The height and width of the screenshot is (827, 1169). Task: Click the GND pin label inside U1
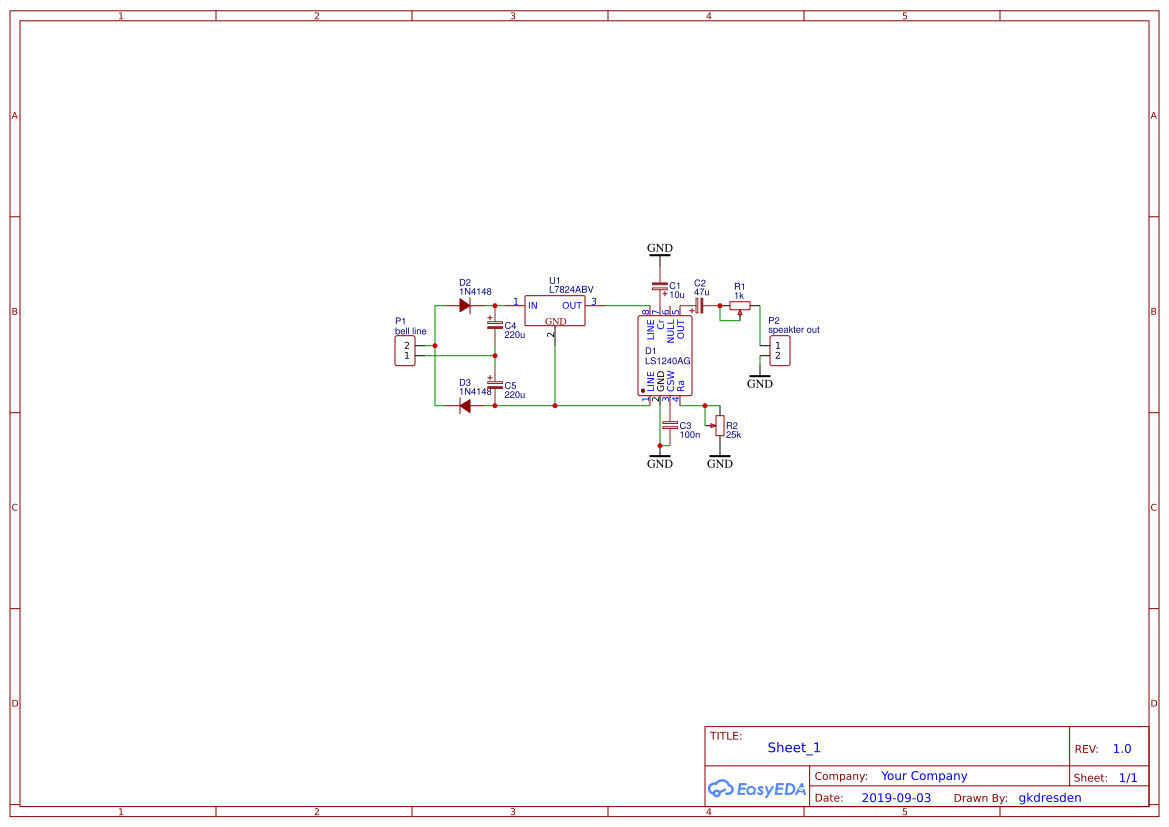tap(555, 321)
